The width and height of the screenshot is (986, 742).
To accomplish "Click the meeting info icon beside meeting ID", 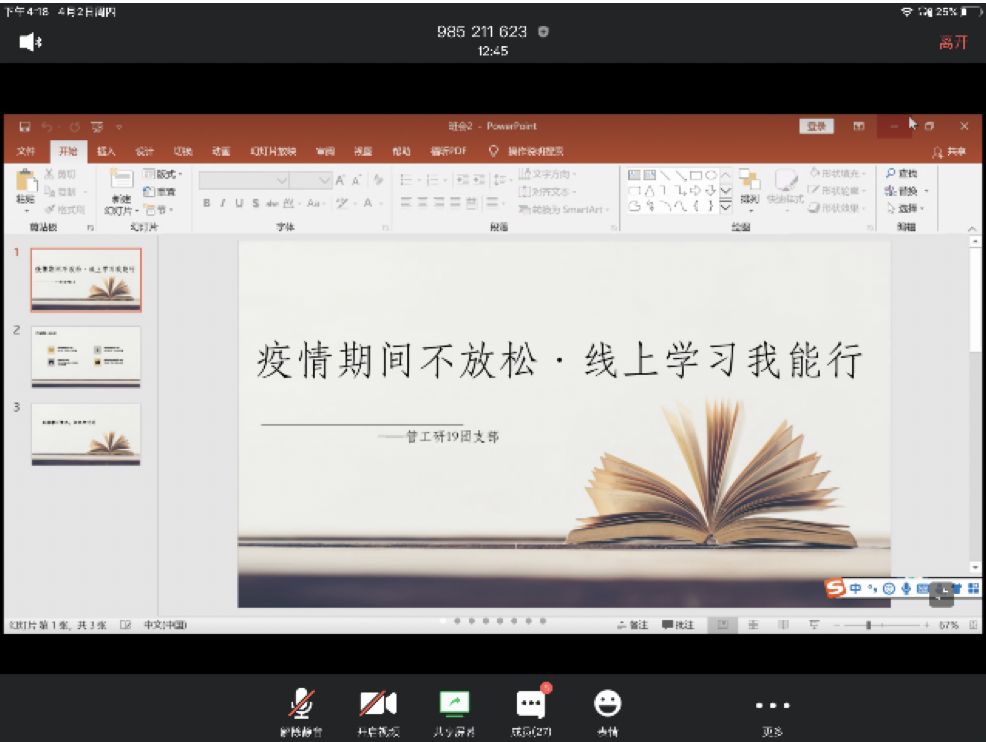I will click(543, 32).
